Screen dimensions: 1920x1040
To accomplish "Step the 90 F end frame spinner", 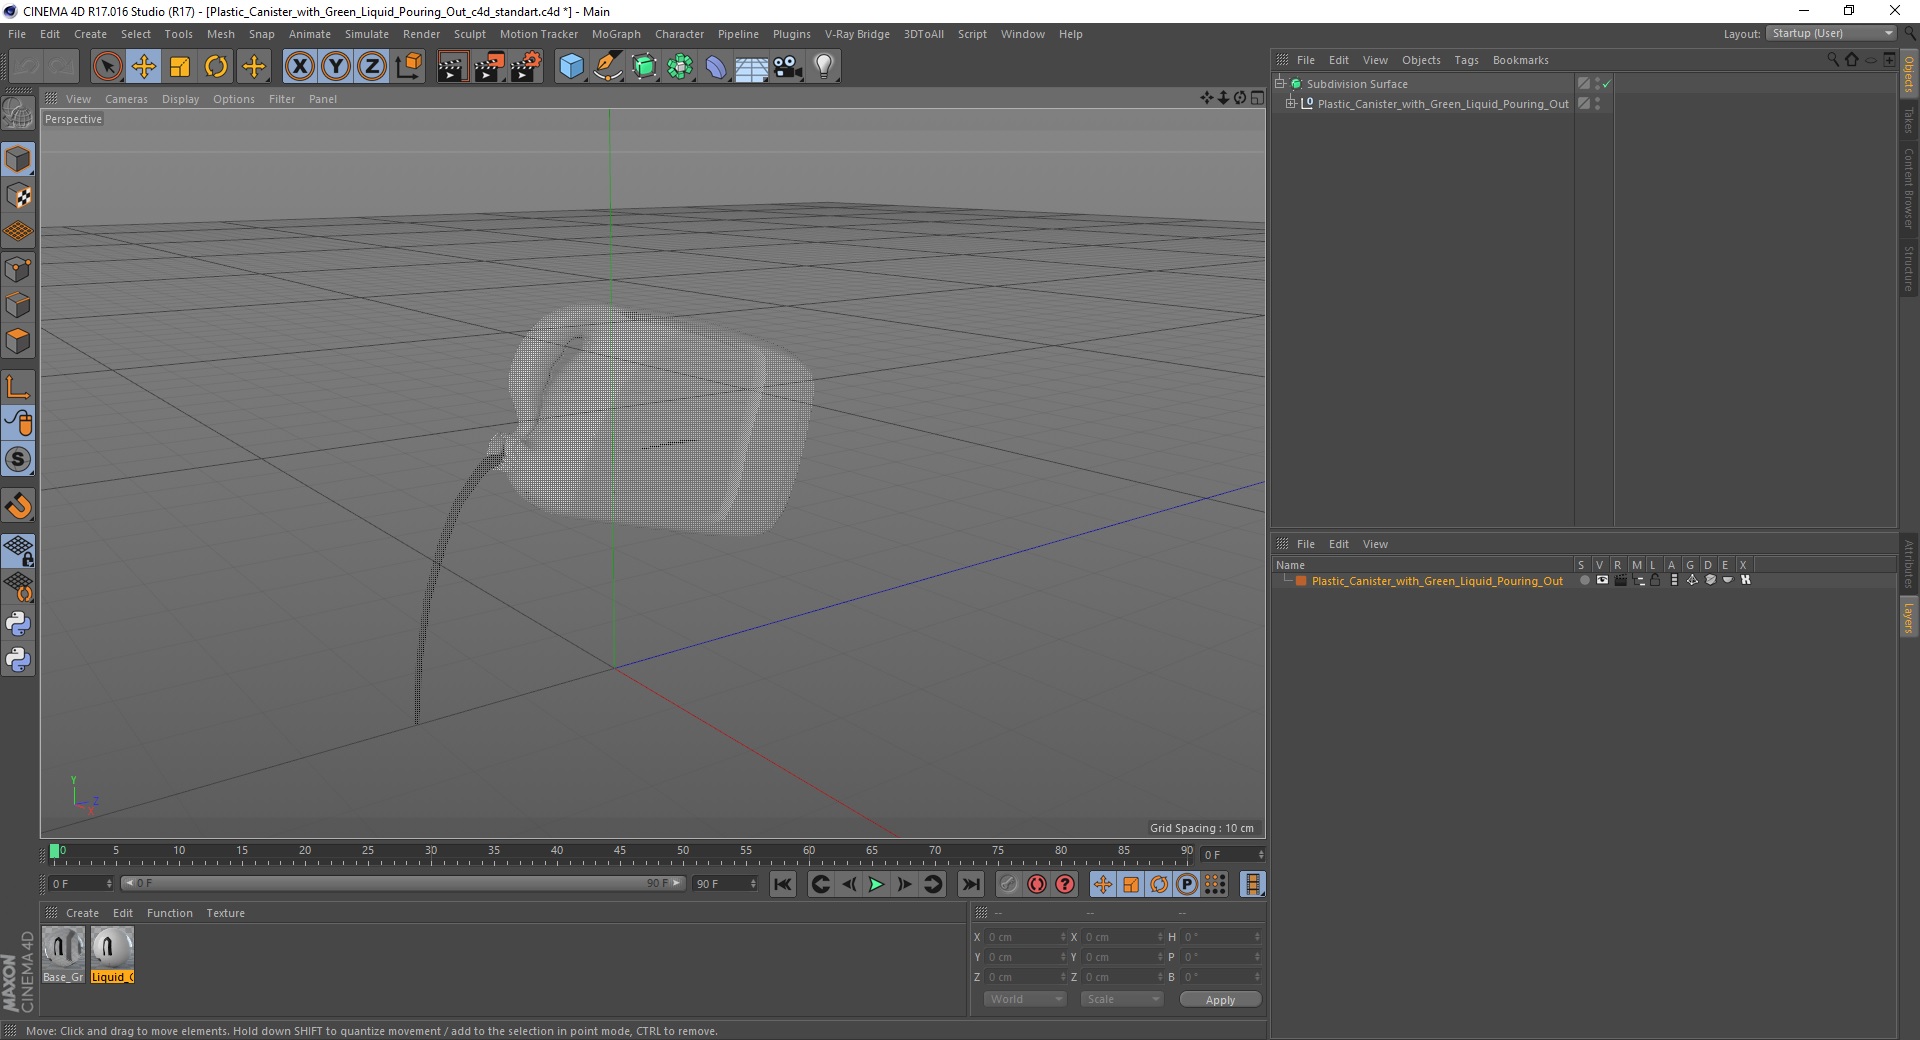I will pyautogui.click(x=753, y=884).
